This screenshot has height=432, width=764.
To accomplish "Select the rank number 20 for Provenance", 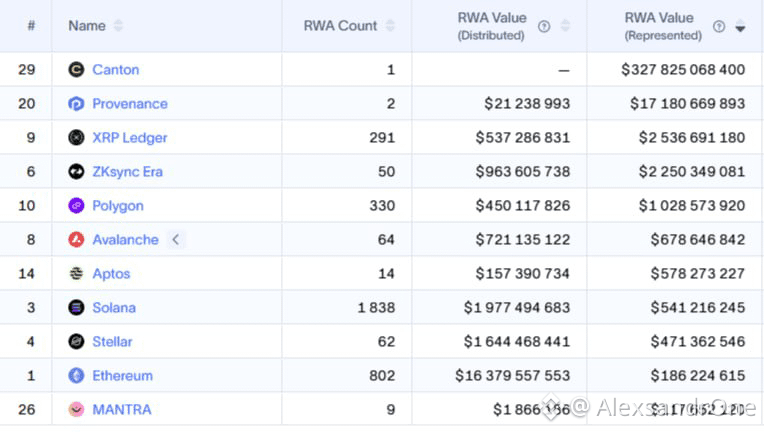I will 27,104.
